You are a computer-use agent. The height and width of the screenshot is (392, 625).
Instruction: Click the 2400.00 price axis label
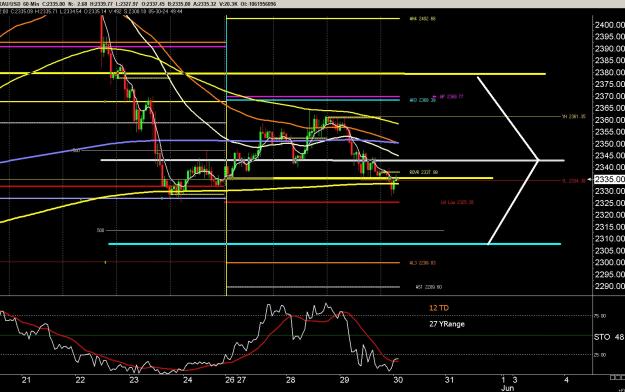click(609, 25)
